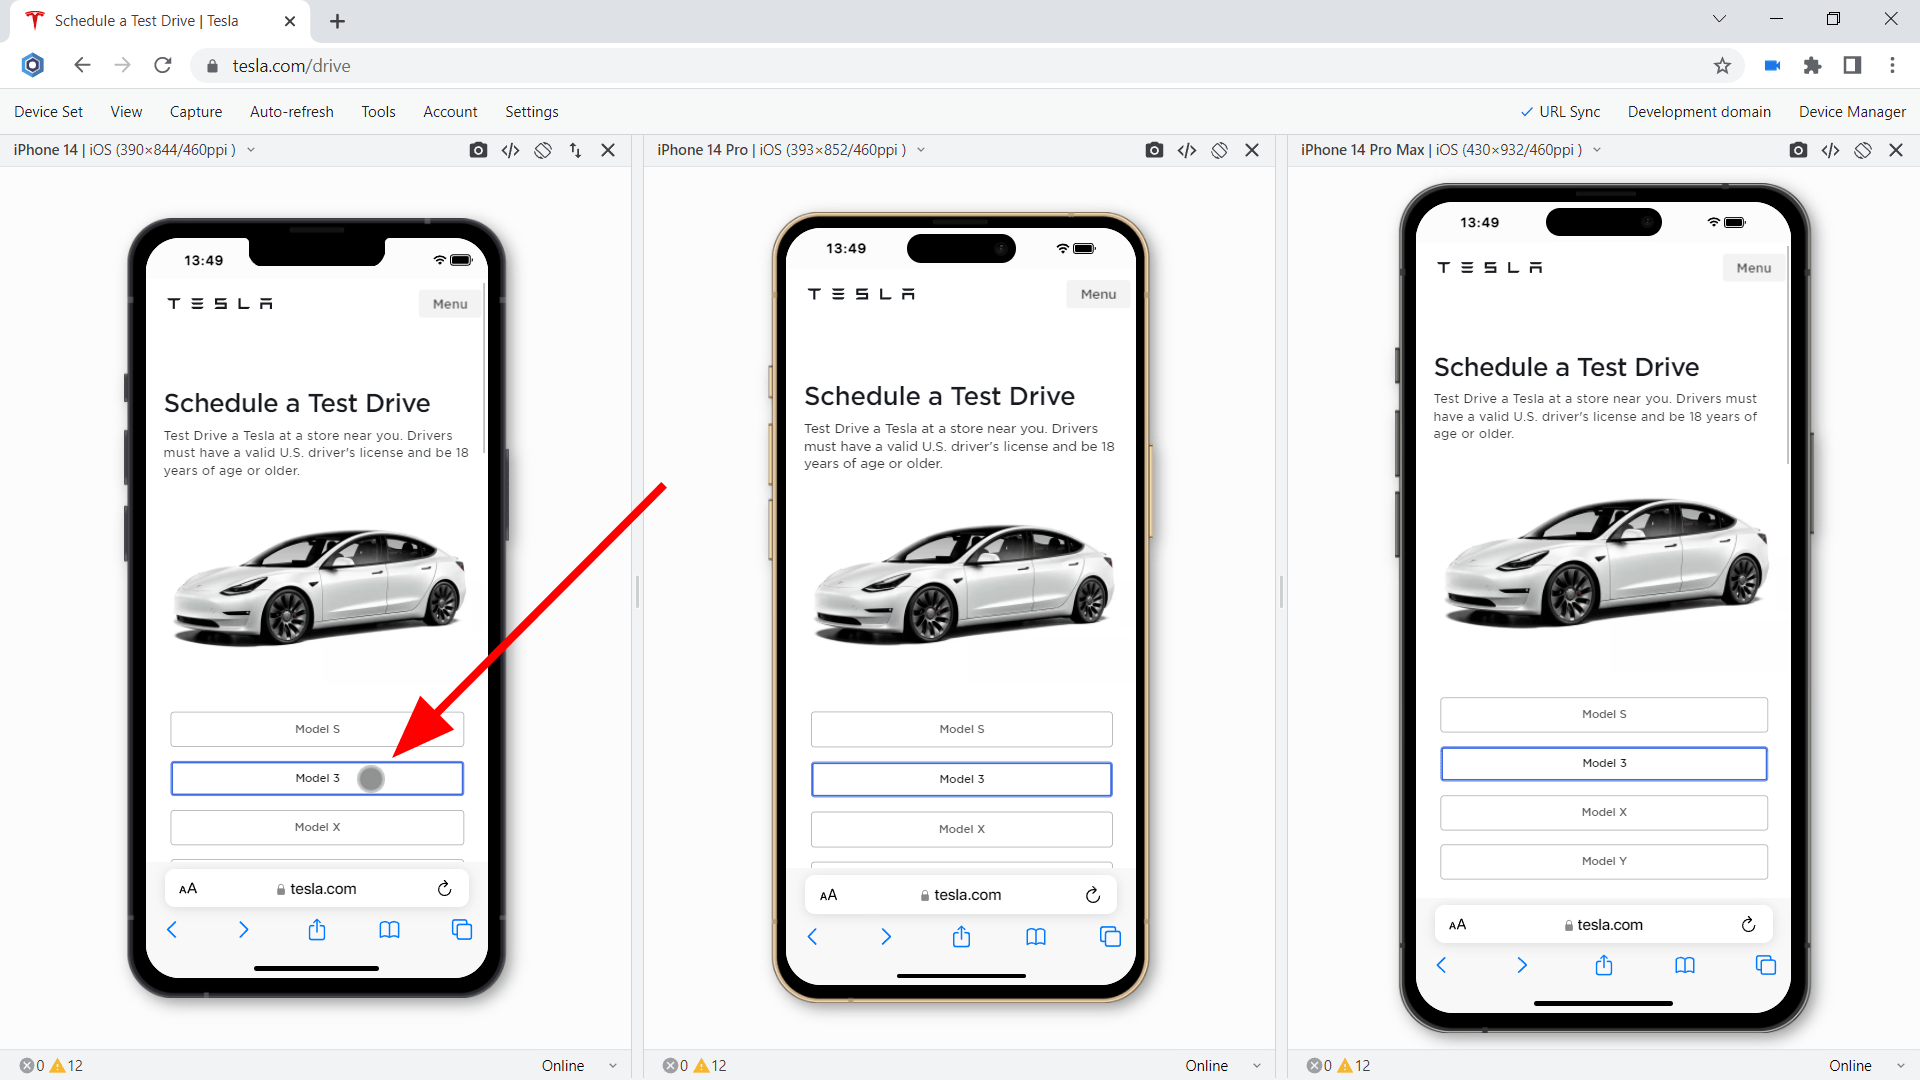The image size is (1920, 1080).
Task: Open Chrome side panel icon
Action: [1852, 66]
